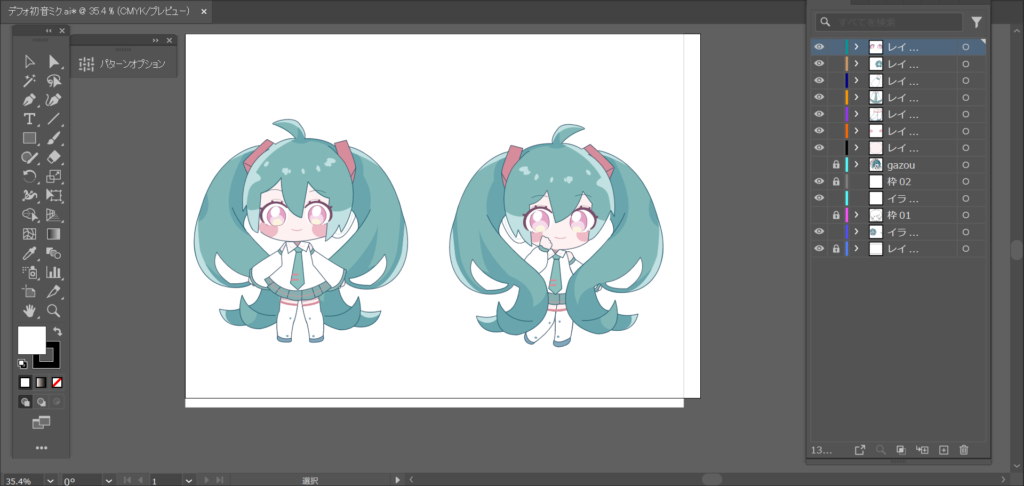Delete selection with the trash icon
Viewport: 1024px width, 486px height.
[x=964, y=450]
